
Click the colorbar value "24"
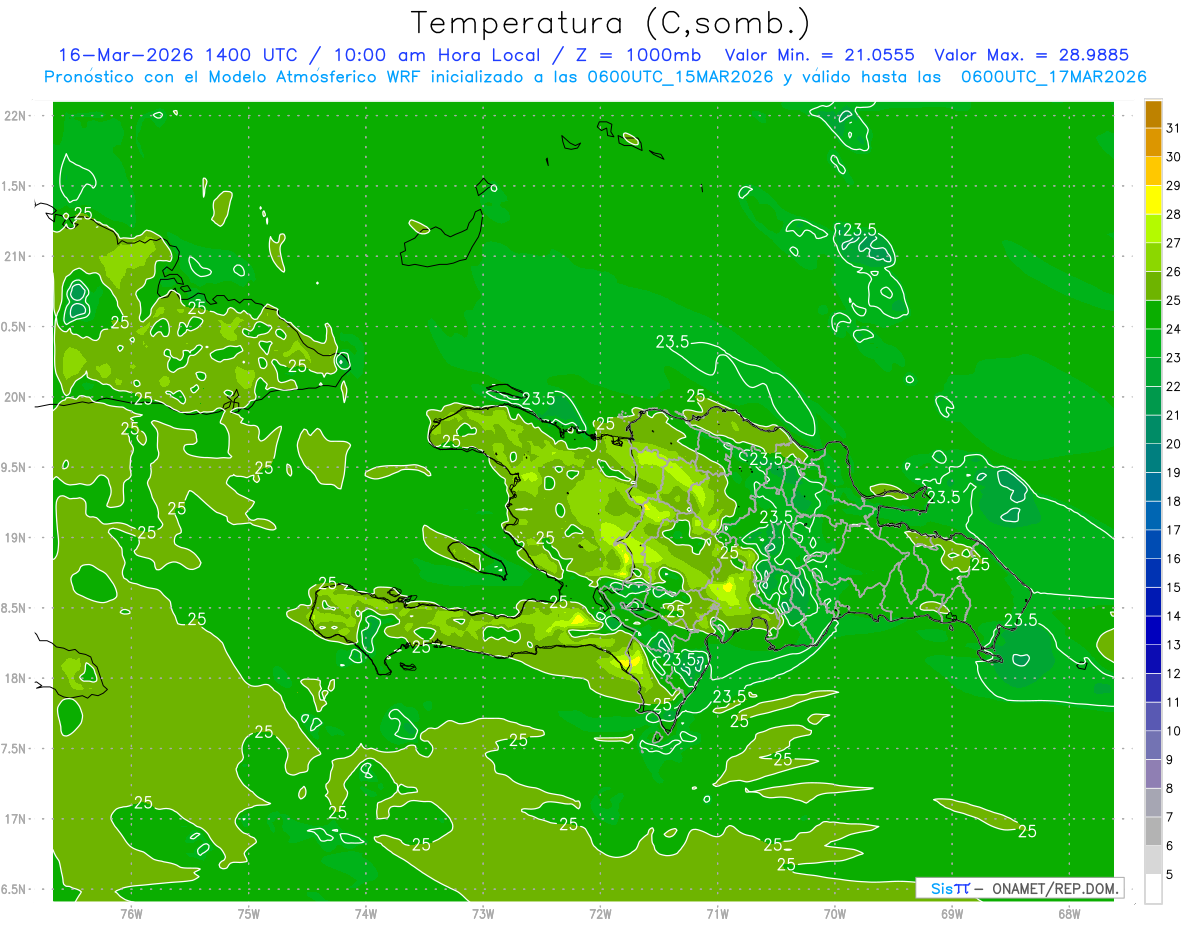1173,329
